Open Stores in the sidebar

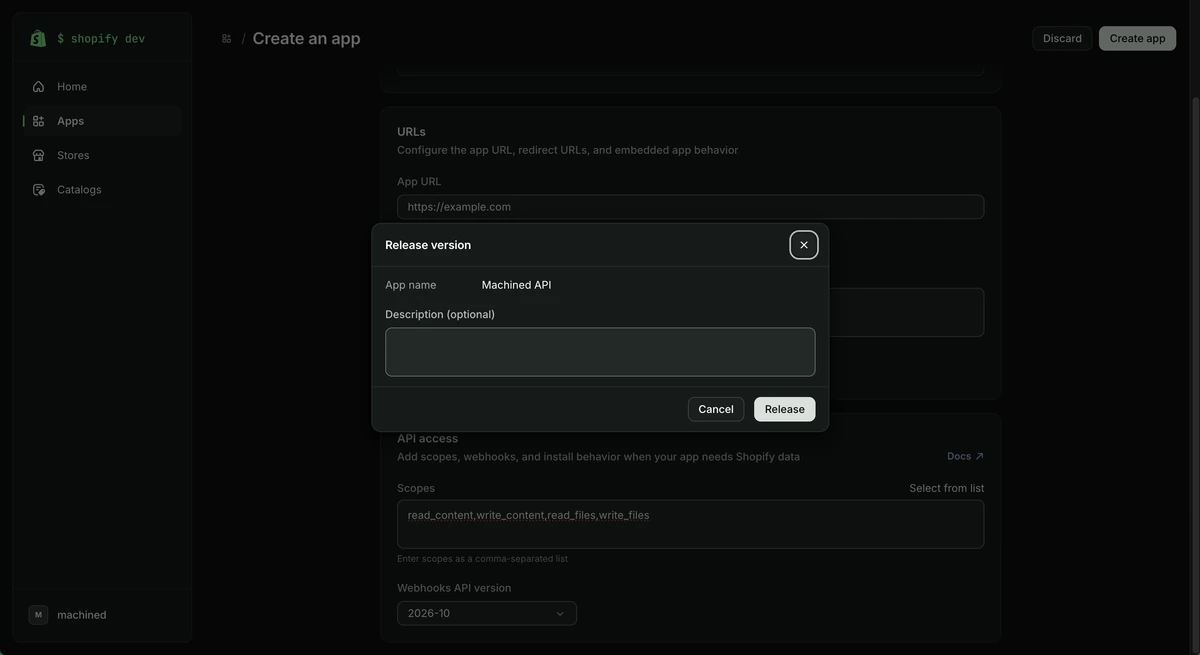[102, 155]
